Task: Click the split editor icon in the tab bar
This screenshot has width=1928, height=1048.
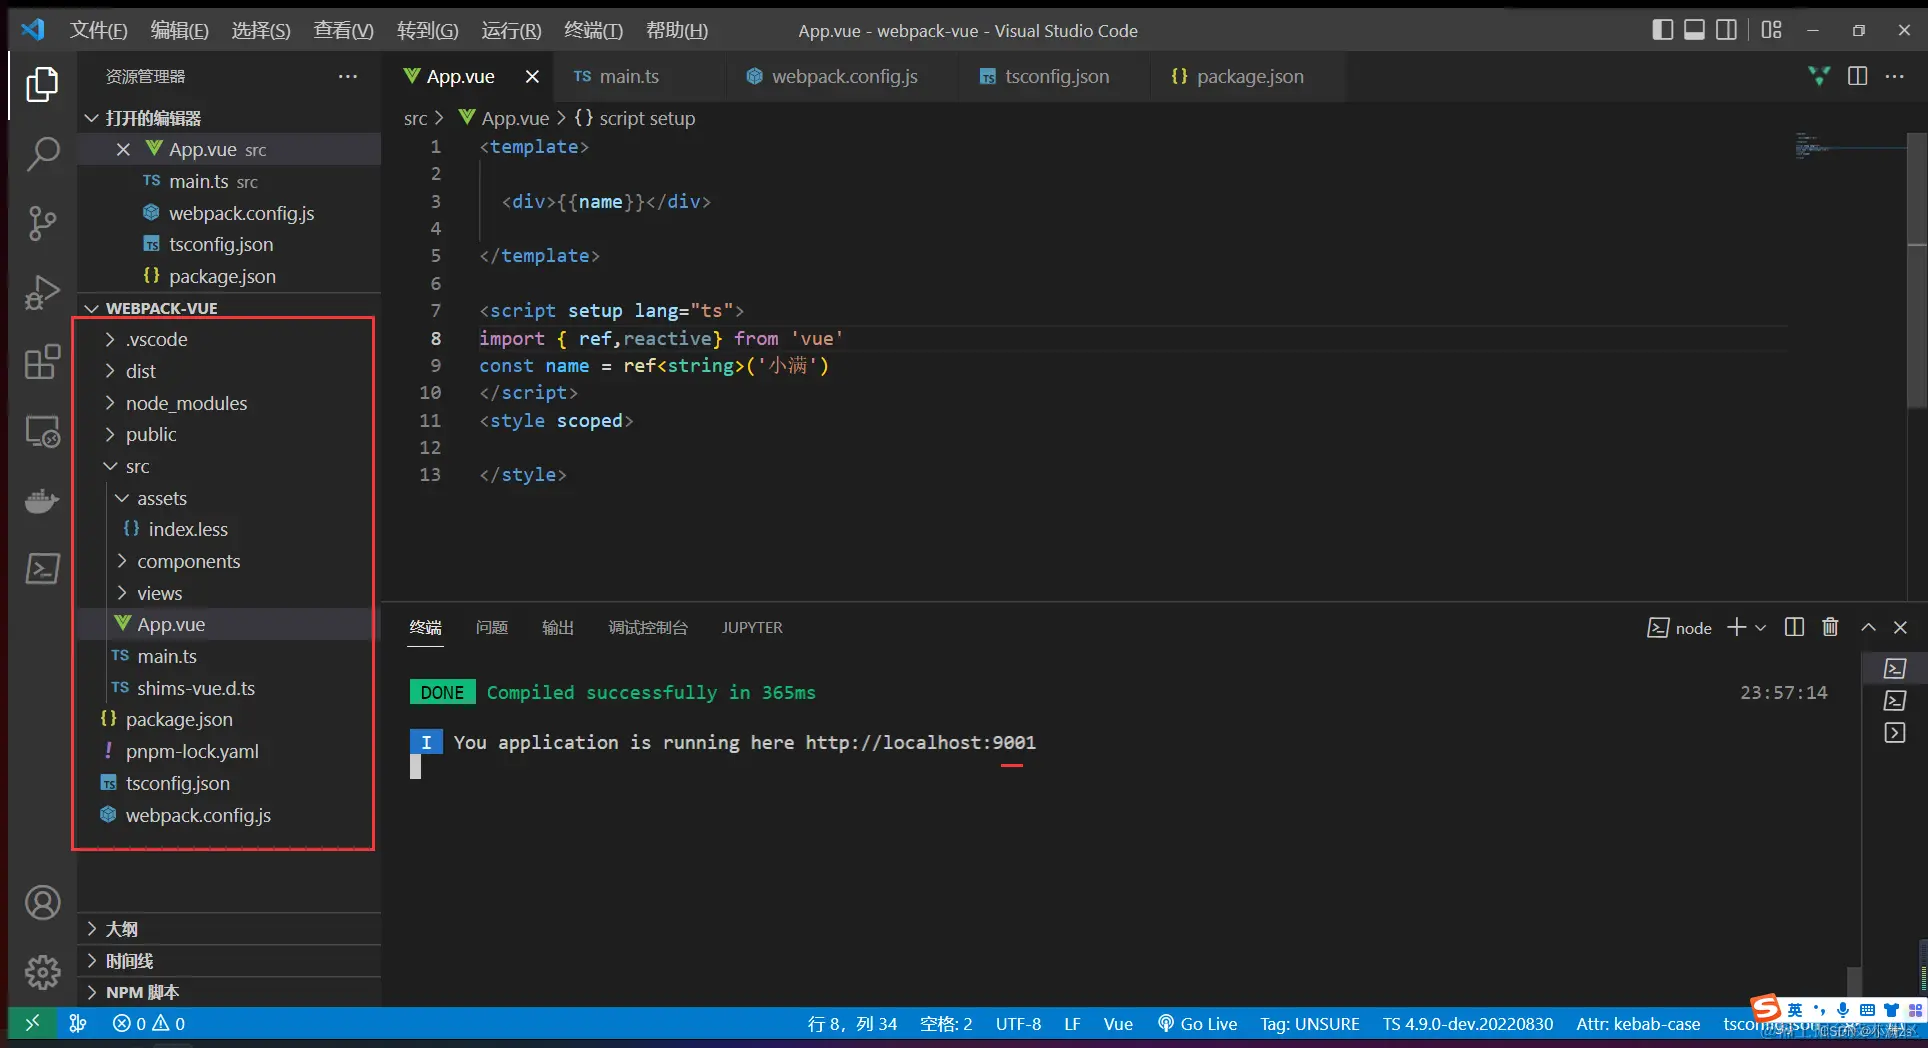Action: coord(1857,77)
